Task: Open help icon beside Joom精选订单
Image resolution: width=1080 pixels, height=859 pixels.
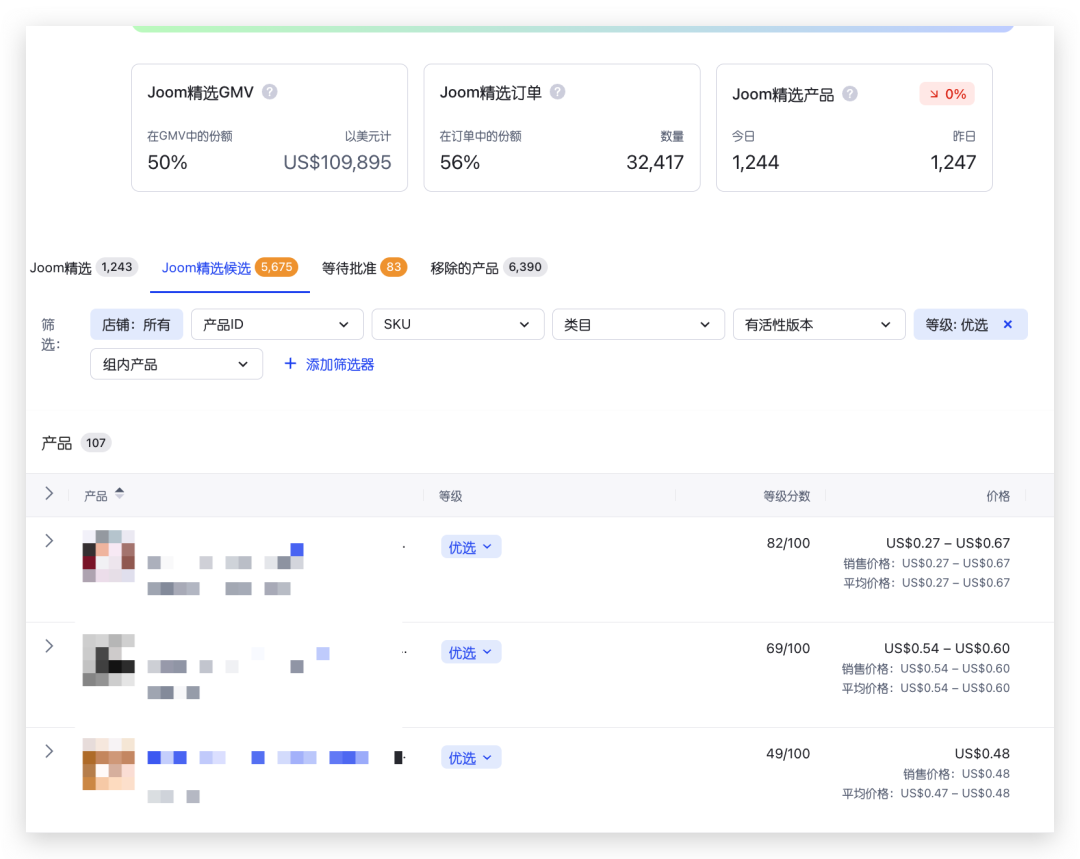Action: [x=558, y=92]
